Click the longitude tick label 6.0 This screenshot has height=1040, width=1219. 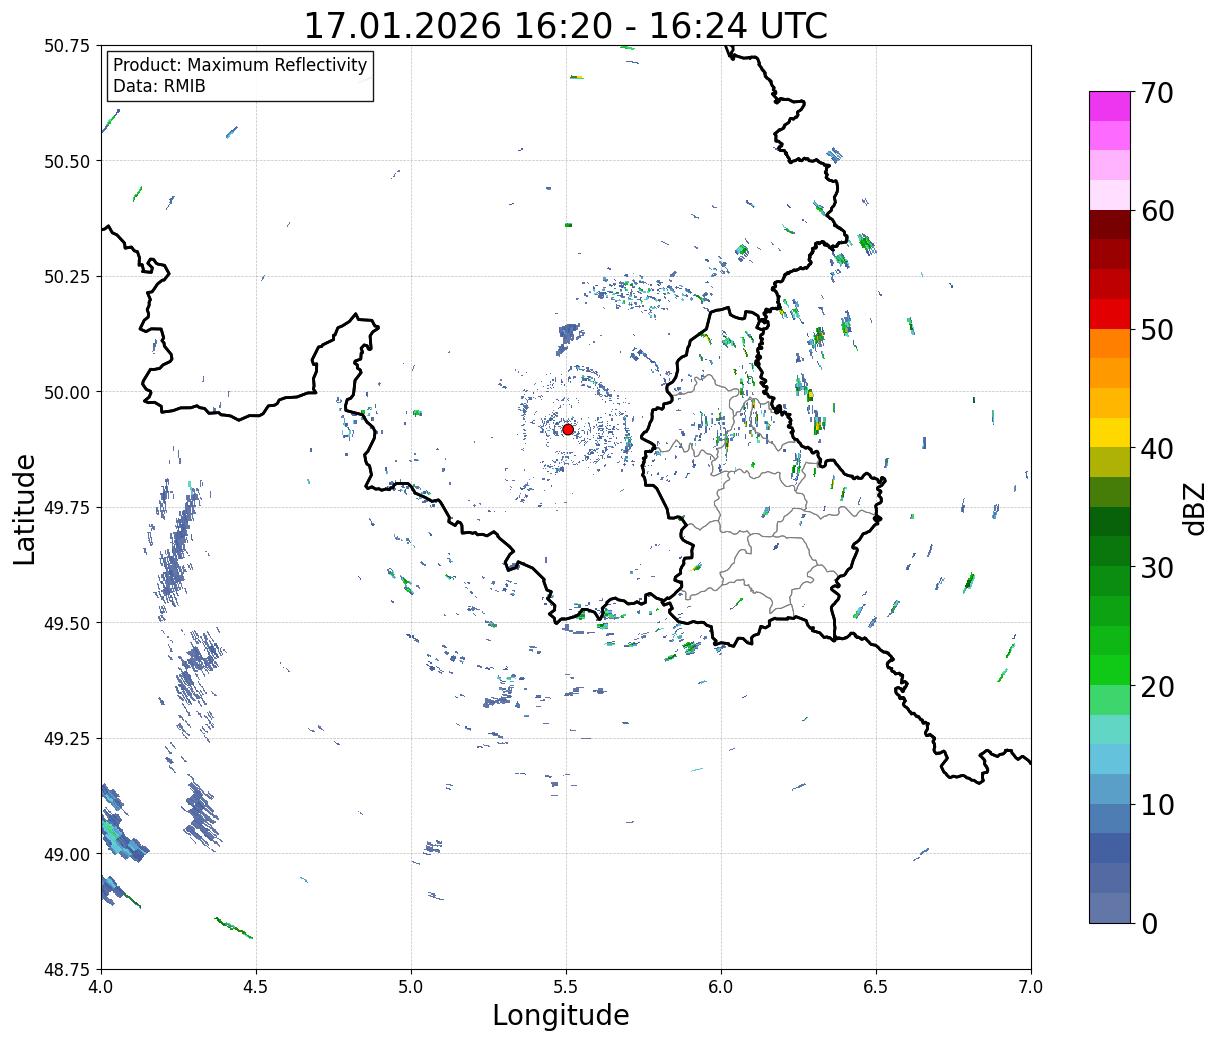721,987
